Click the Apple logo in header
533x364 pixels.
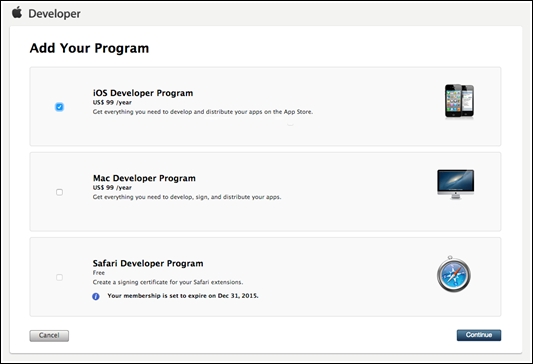[x=17, y=13]
